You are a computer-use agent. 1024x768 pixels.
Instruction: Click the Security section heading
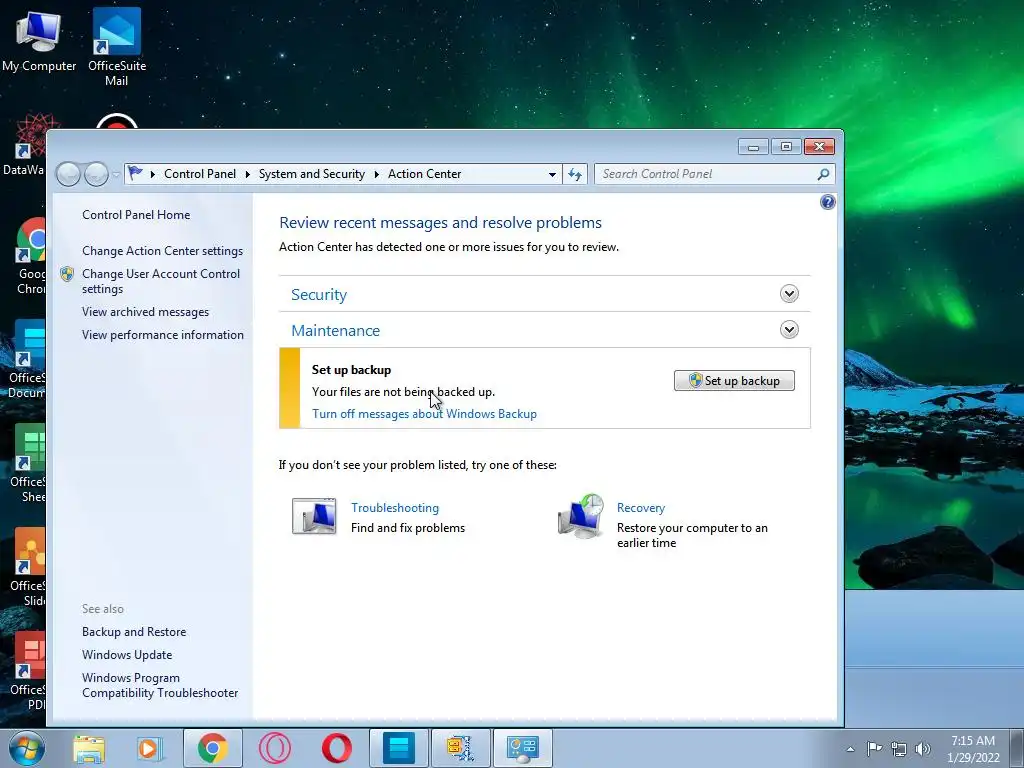pos(319,295)
